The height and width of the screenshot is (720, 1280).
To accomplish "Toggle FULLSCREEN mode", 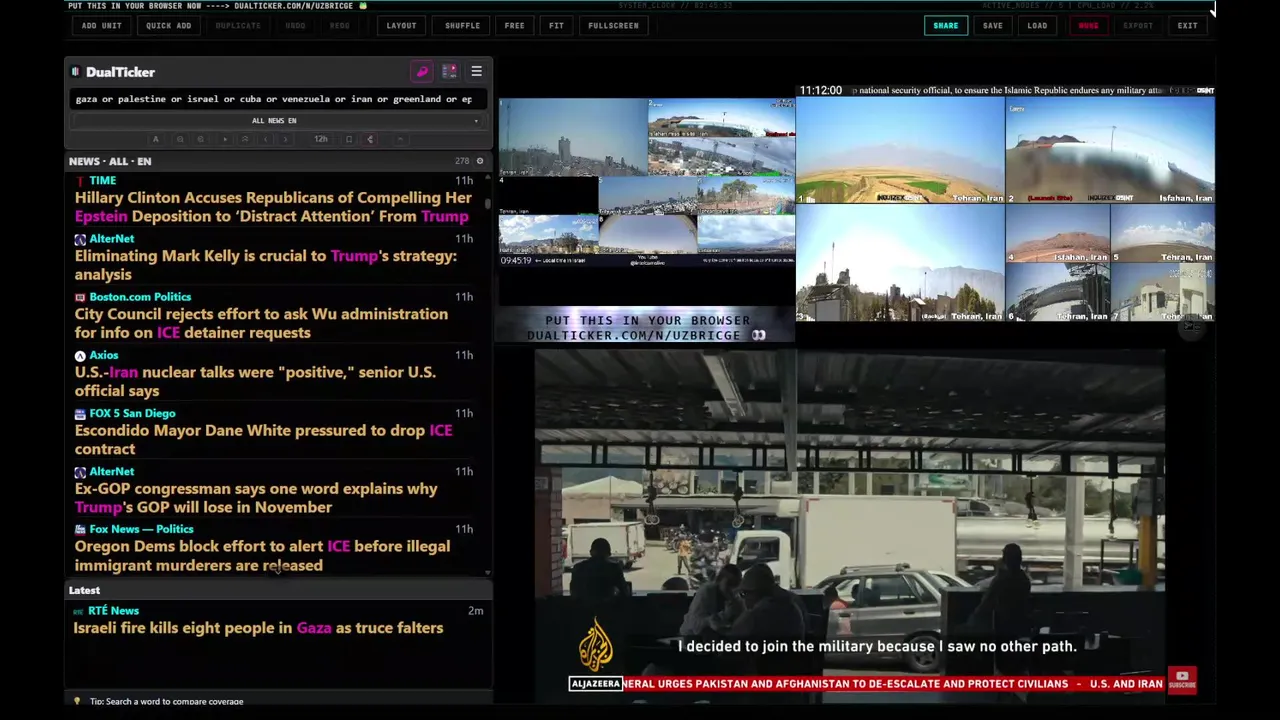I will click(x=613, y=26).
